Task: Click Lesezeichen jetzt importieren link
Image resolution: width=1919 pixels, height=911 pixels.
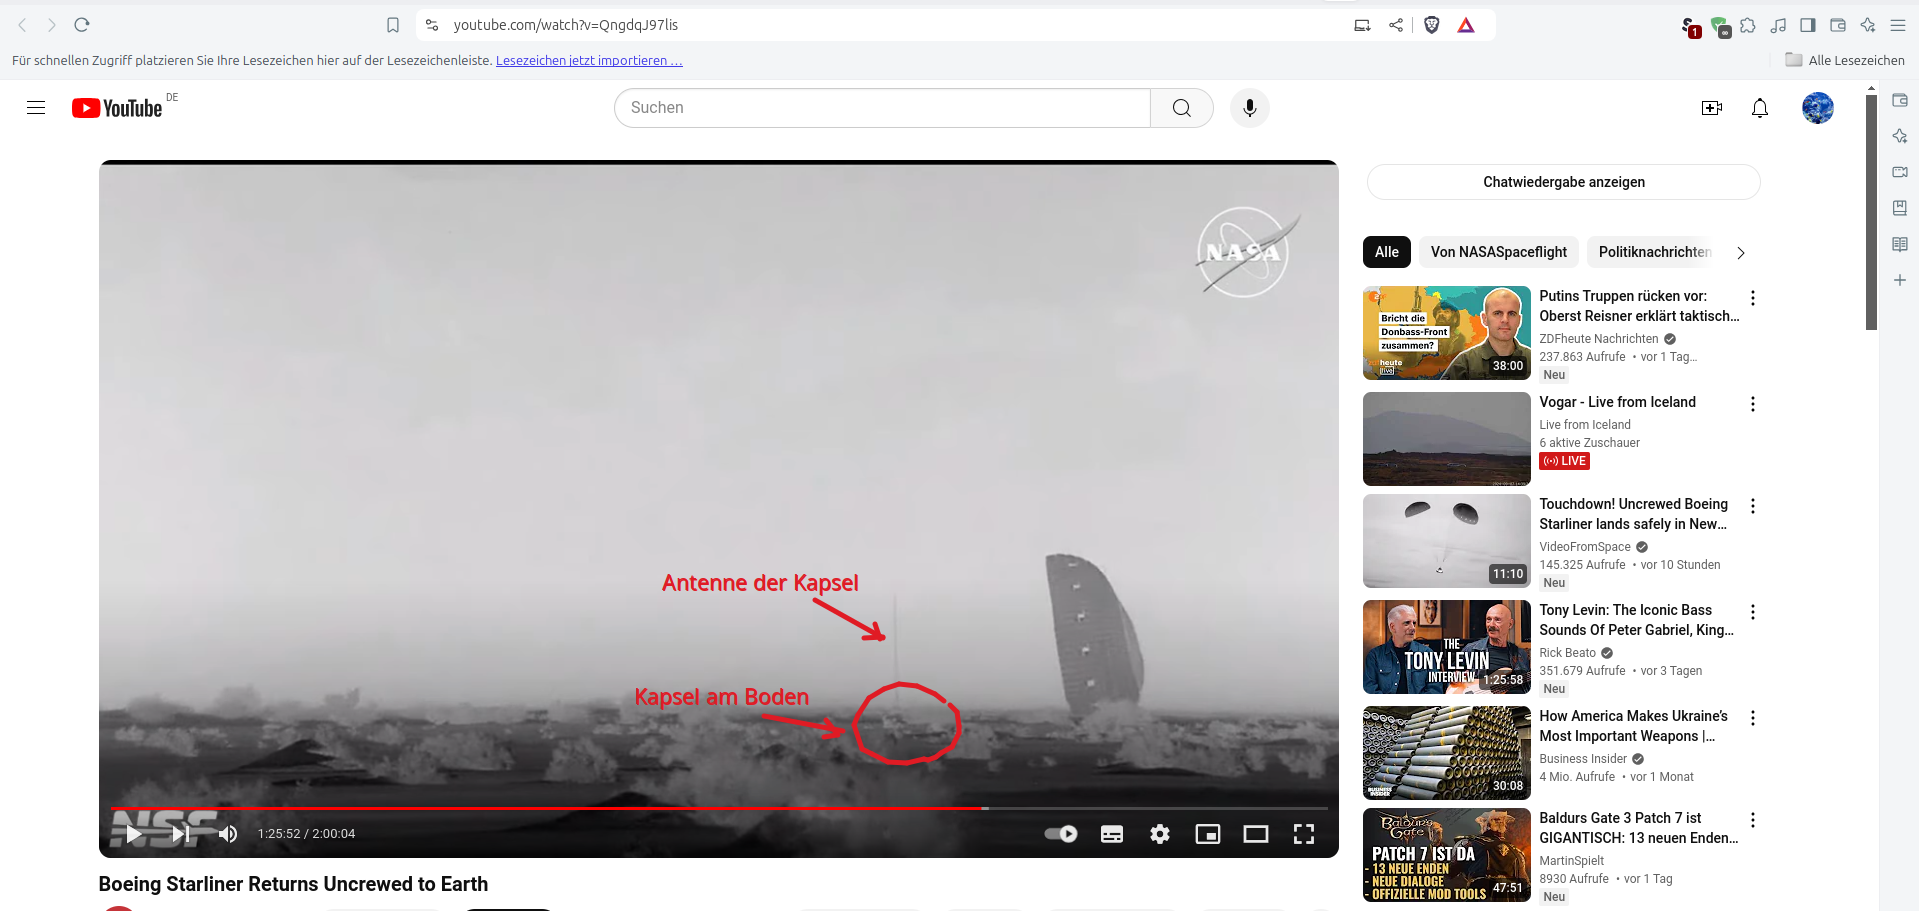Action: (589, 61)
